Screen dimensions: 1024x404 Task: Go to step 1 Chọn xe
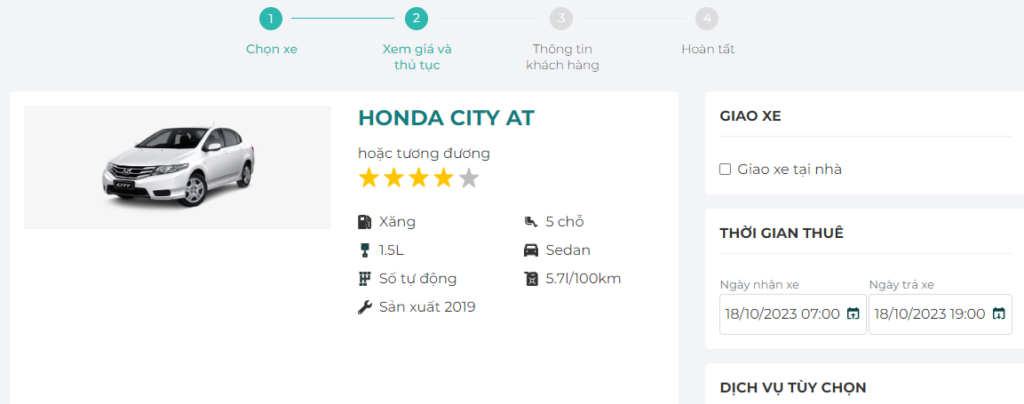[x=271, y=18]
